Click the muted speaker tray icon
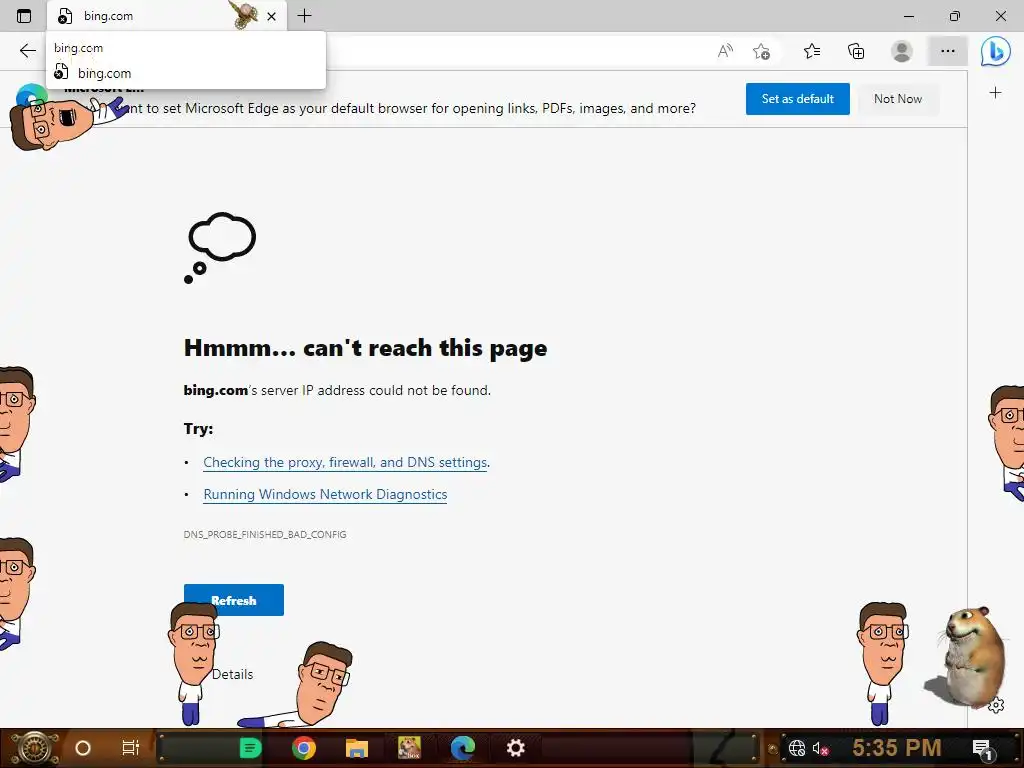The height and width of the screenshot is (768, 1024). pyautogui.click(x=820, y=748)
